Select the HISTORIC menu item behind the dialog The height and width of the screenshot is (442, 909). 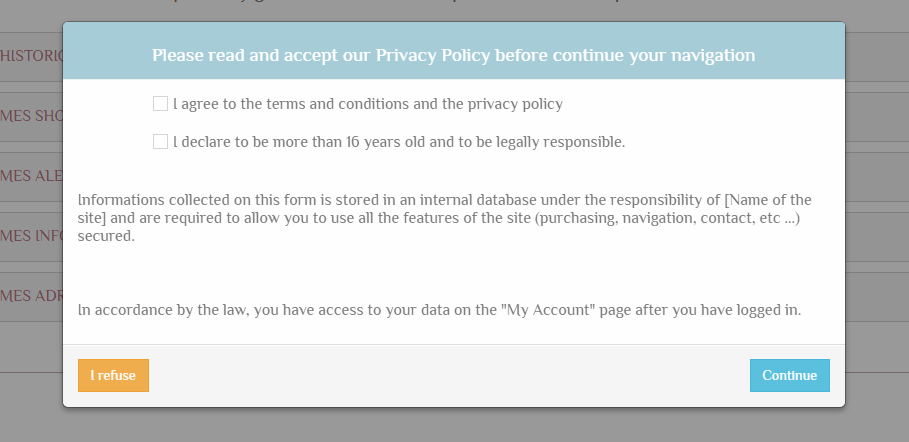click(32, 57)
